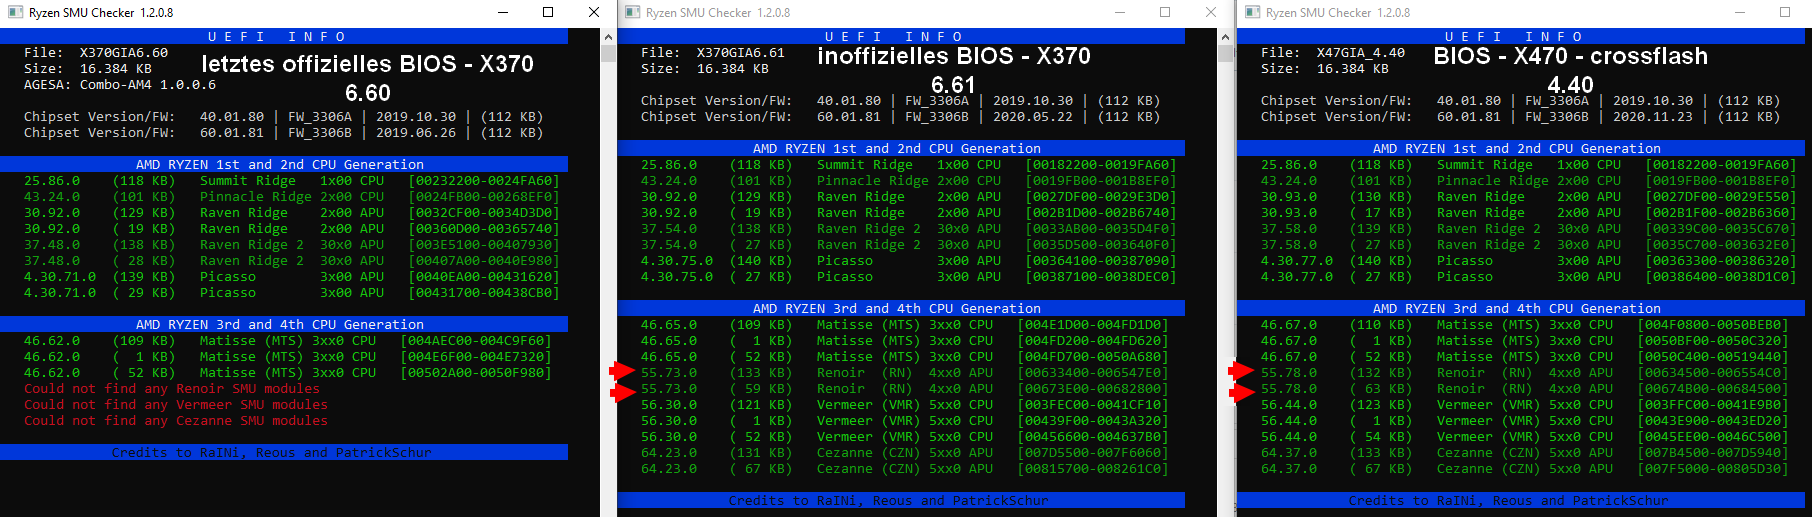Click scroll-up arrow of X370GIA6.60 window scrollbar
Image resolution: width=1812 pixels, height=517 pixels.
tap(608, 36)
